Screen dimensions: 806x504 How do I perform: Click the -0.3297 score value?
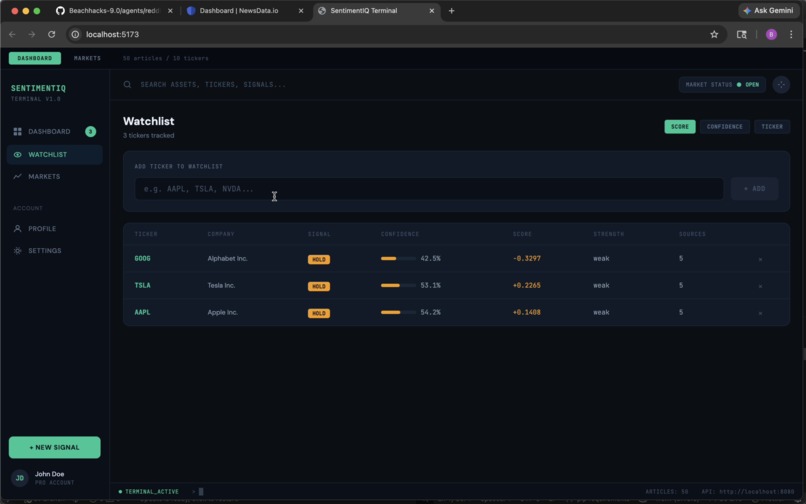526,259
